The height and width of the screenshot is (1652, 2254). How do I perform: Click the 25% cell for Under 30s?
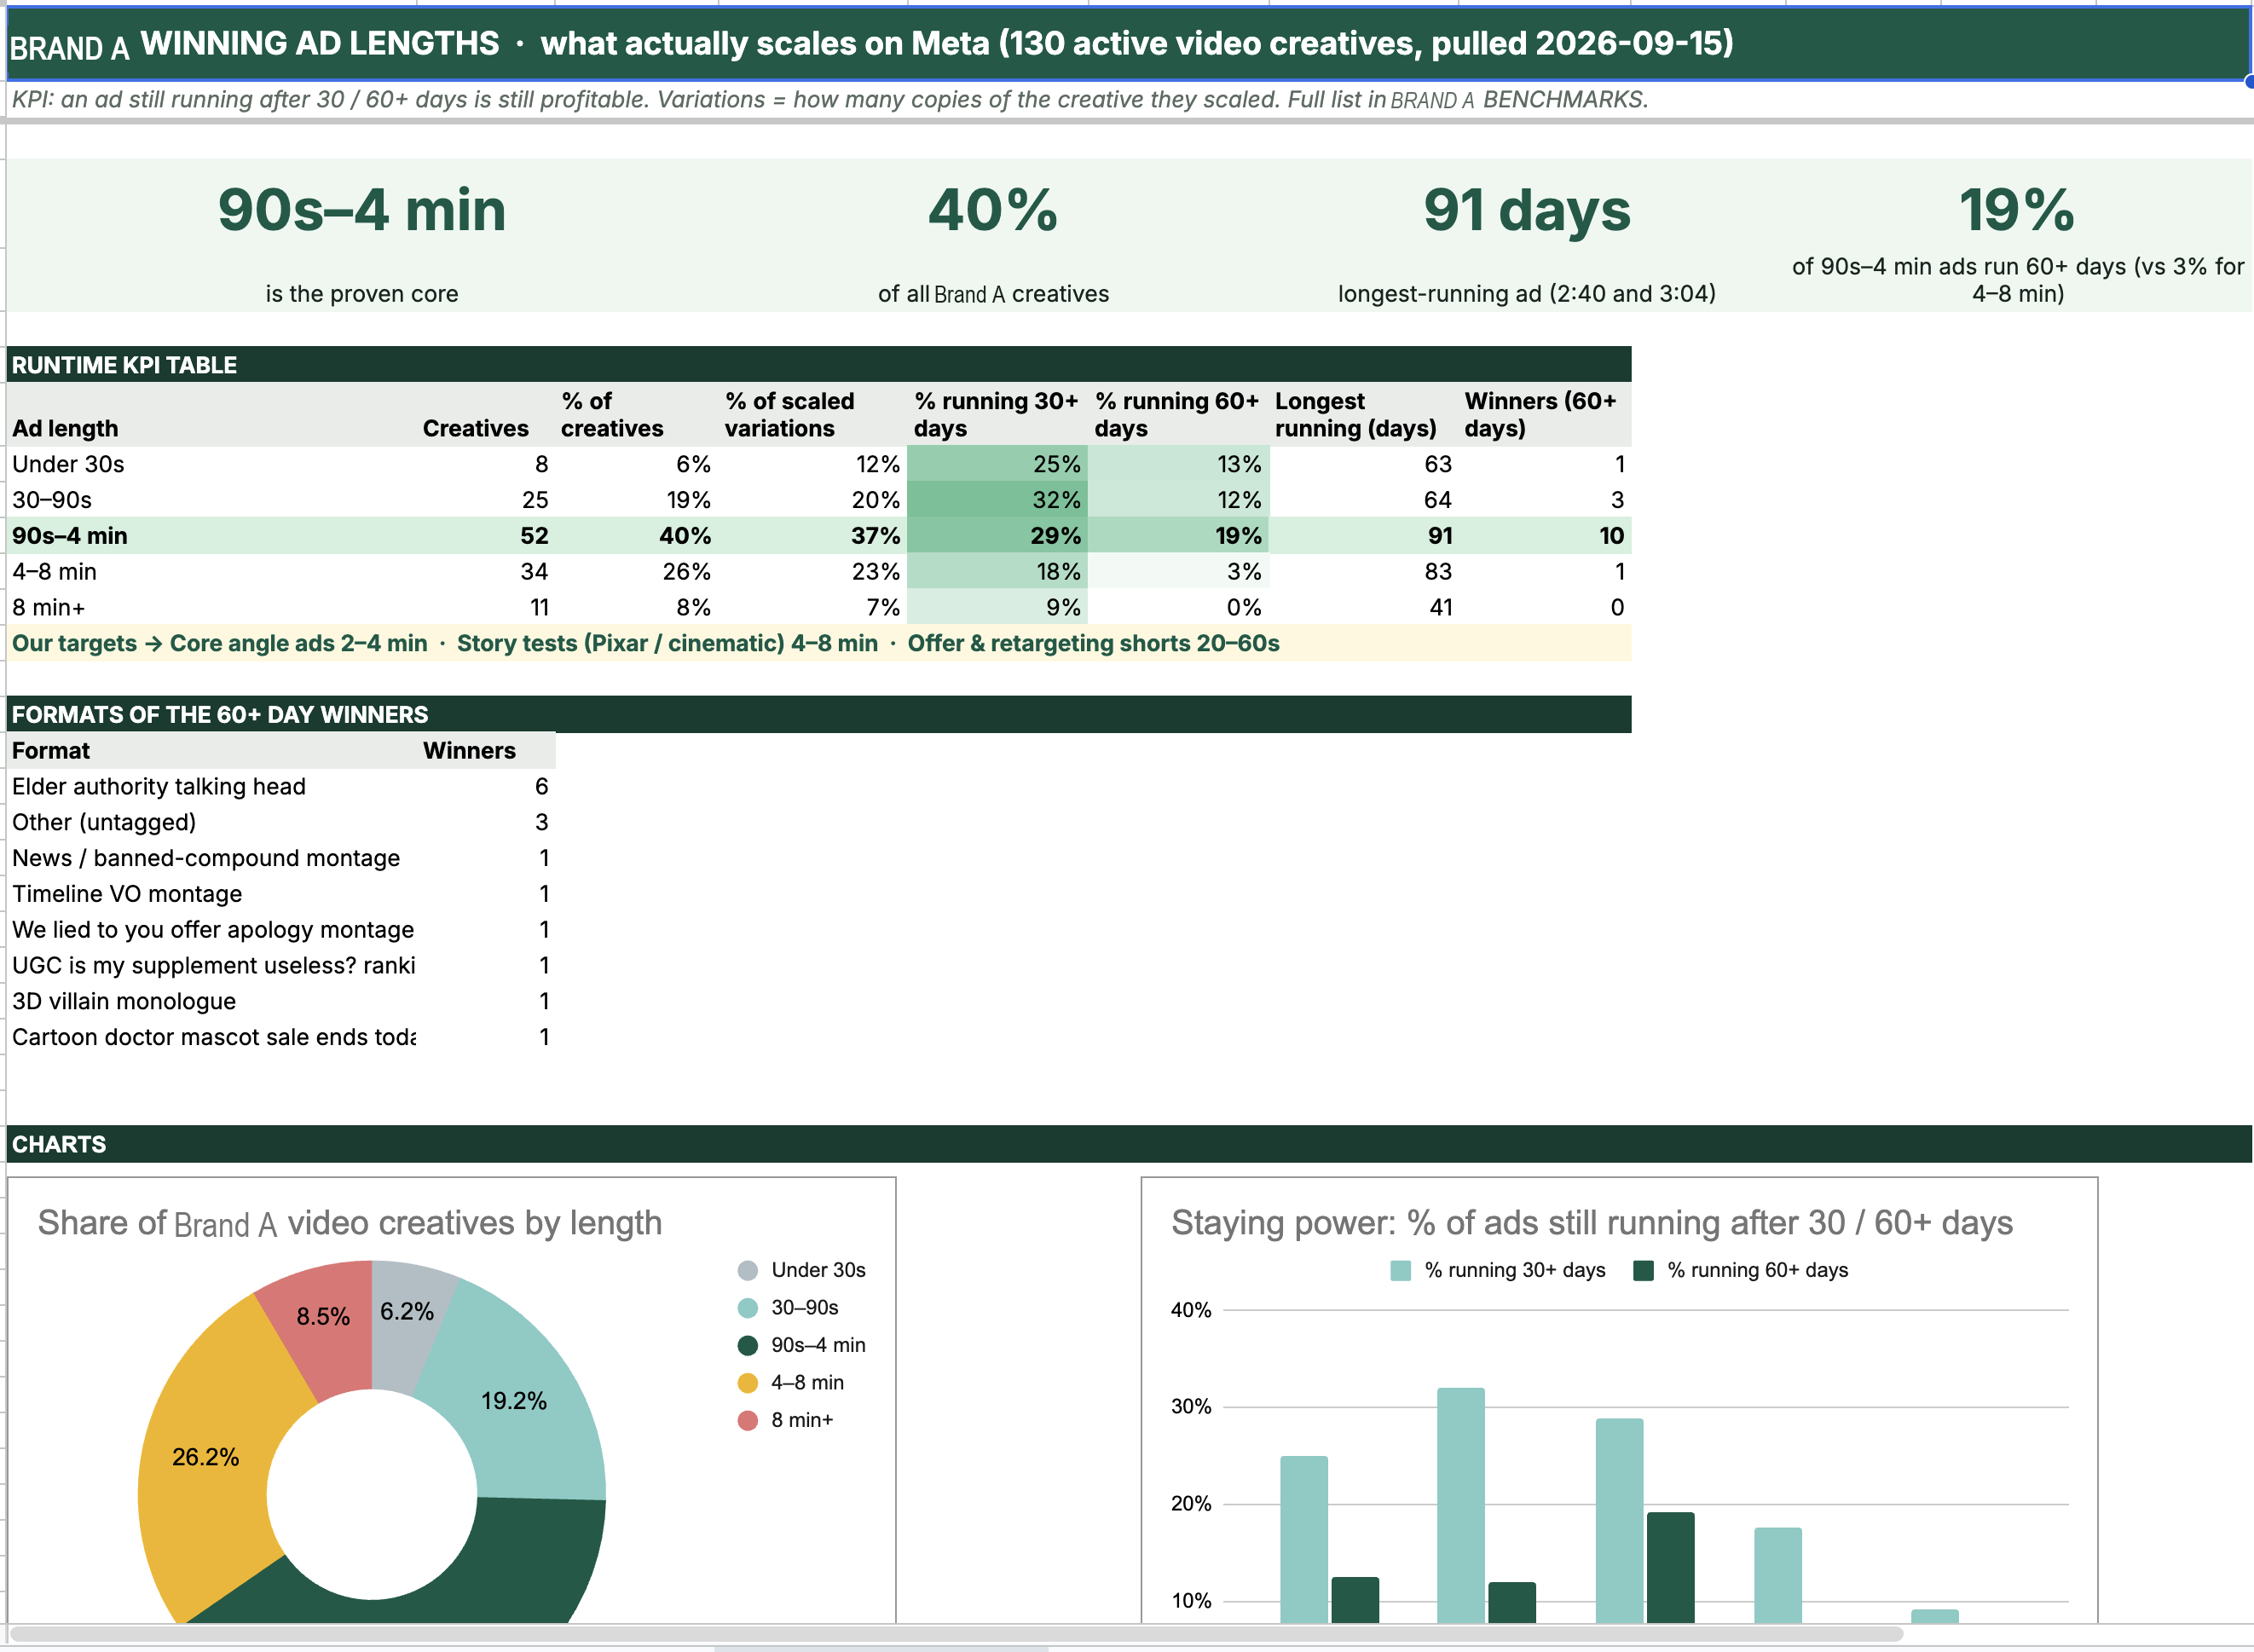(997, 464)
